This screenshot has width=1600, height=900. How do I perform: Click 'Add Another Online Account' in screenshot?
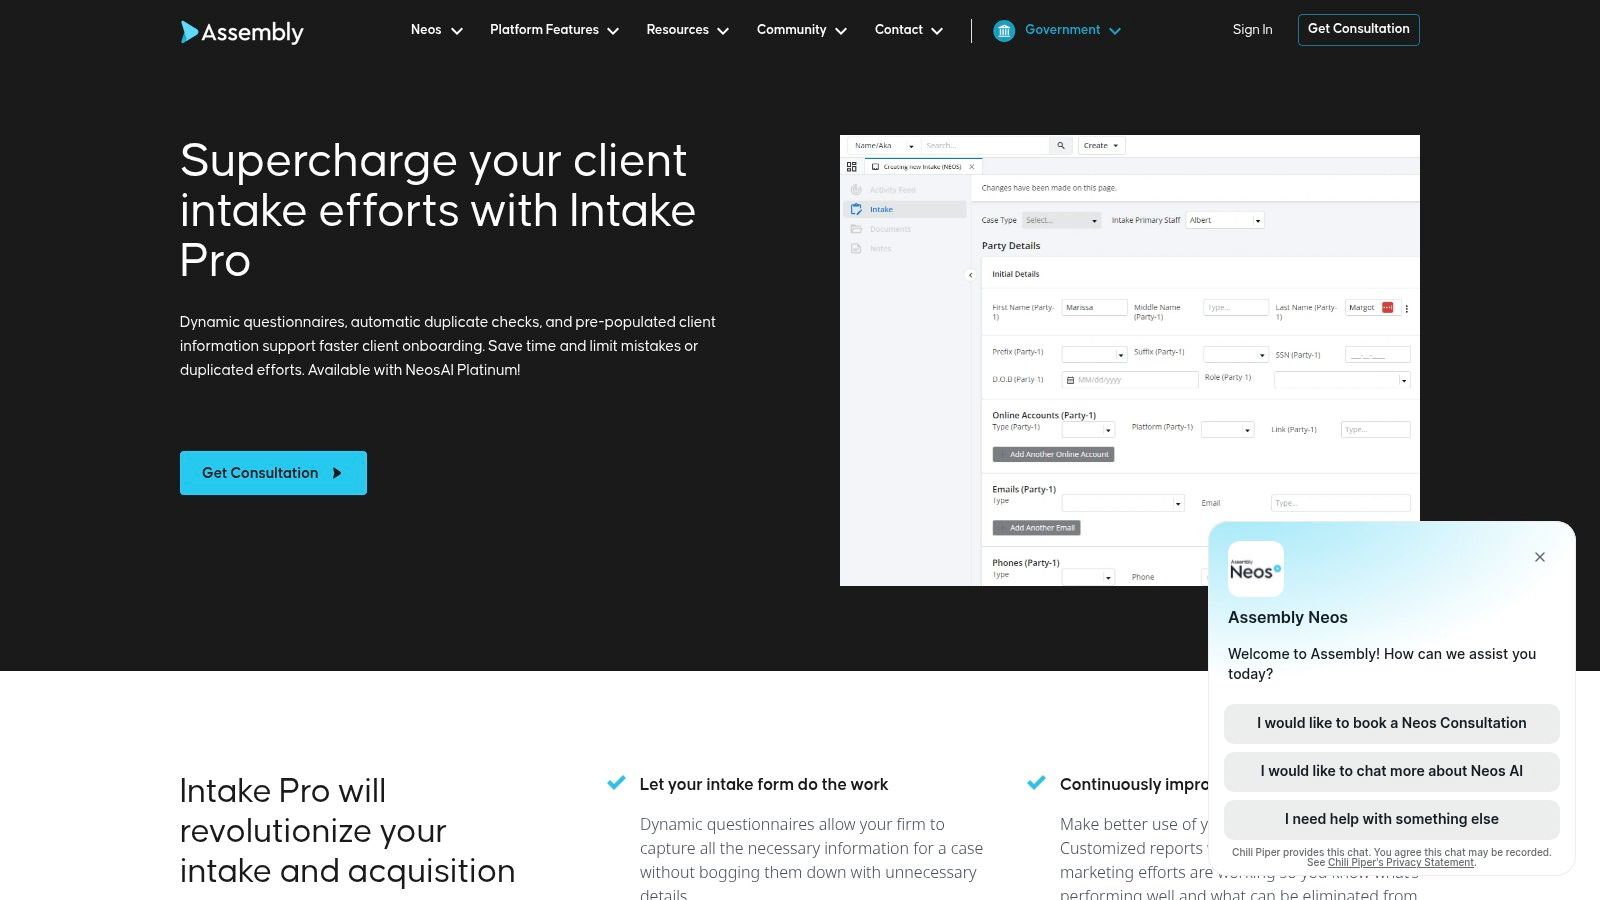(1053, 454)
